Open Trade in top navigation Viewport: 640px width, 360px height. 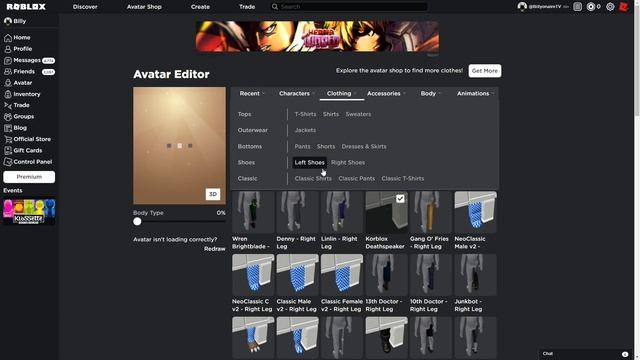[247, 7]
